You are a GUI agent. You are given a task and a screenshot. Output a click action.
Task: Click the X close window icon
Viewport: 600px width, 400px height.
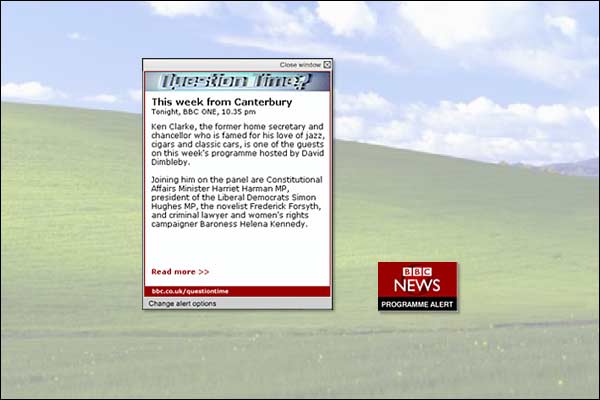[x=326, y=64]
